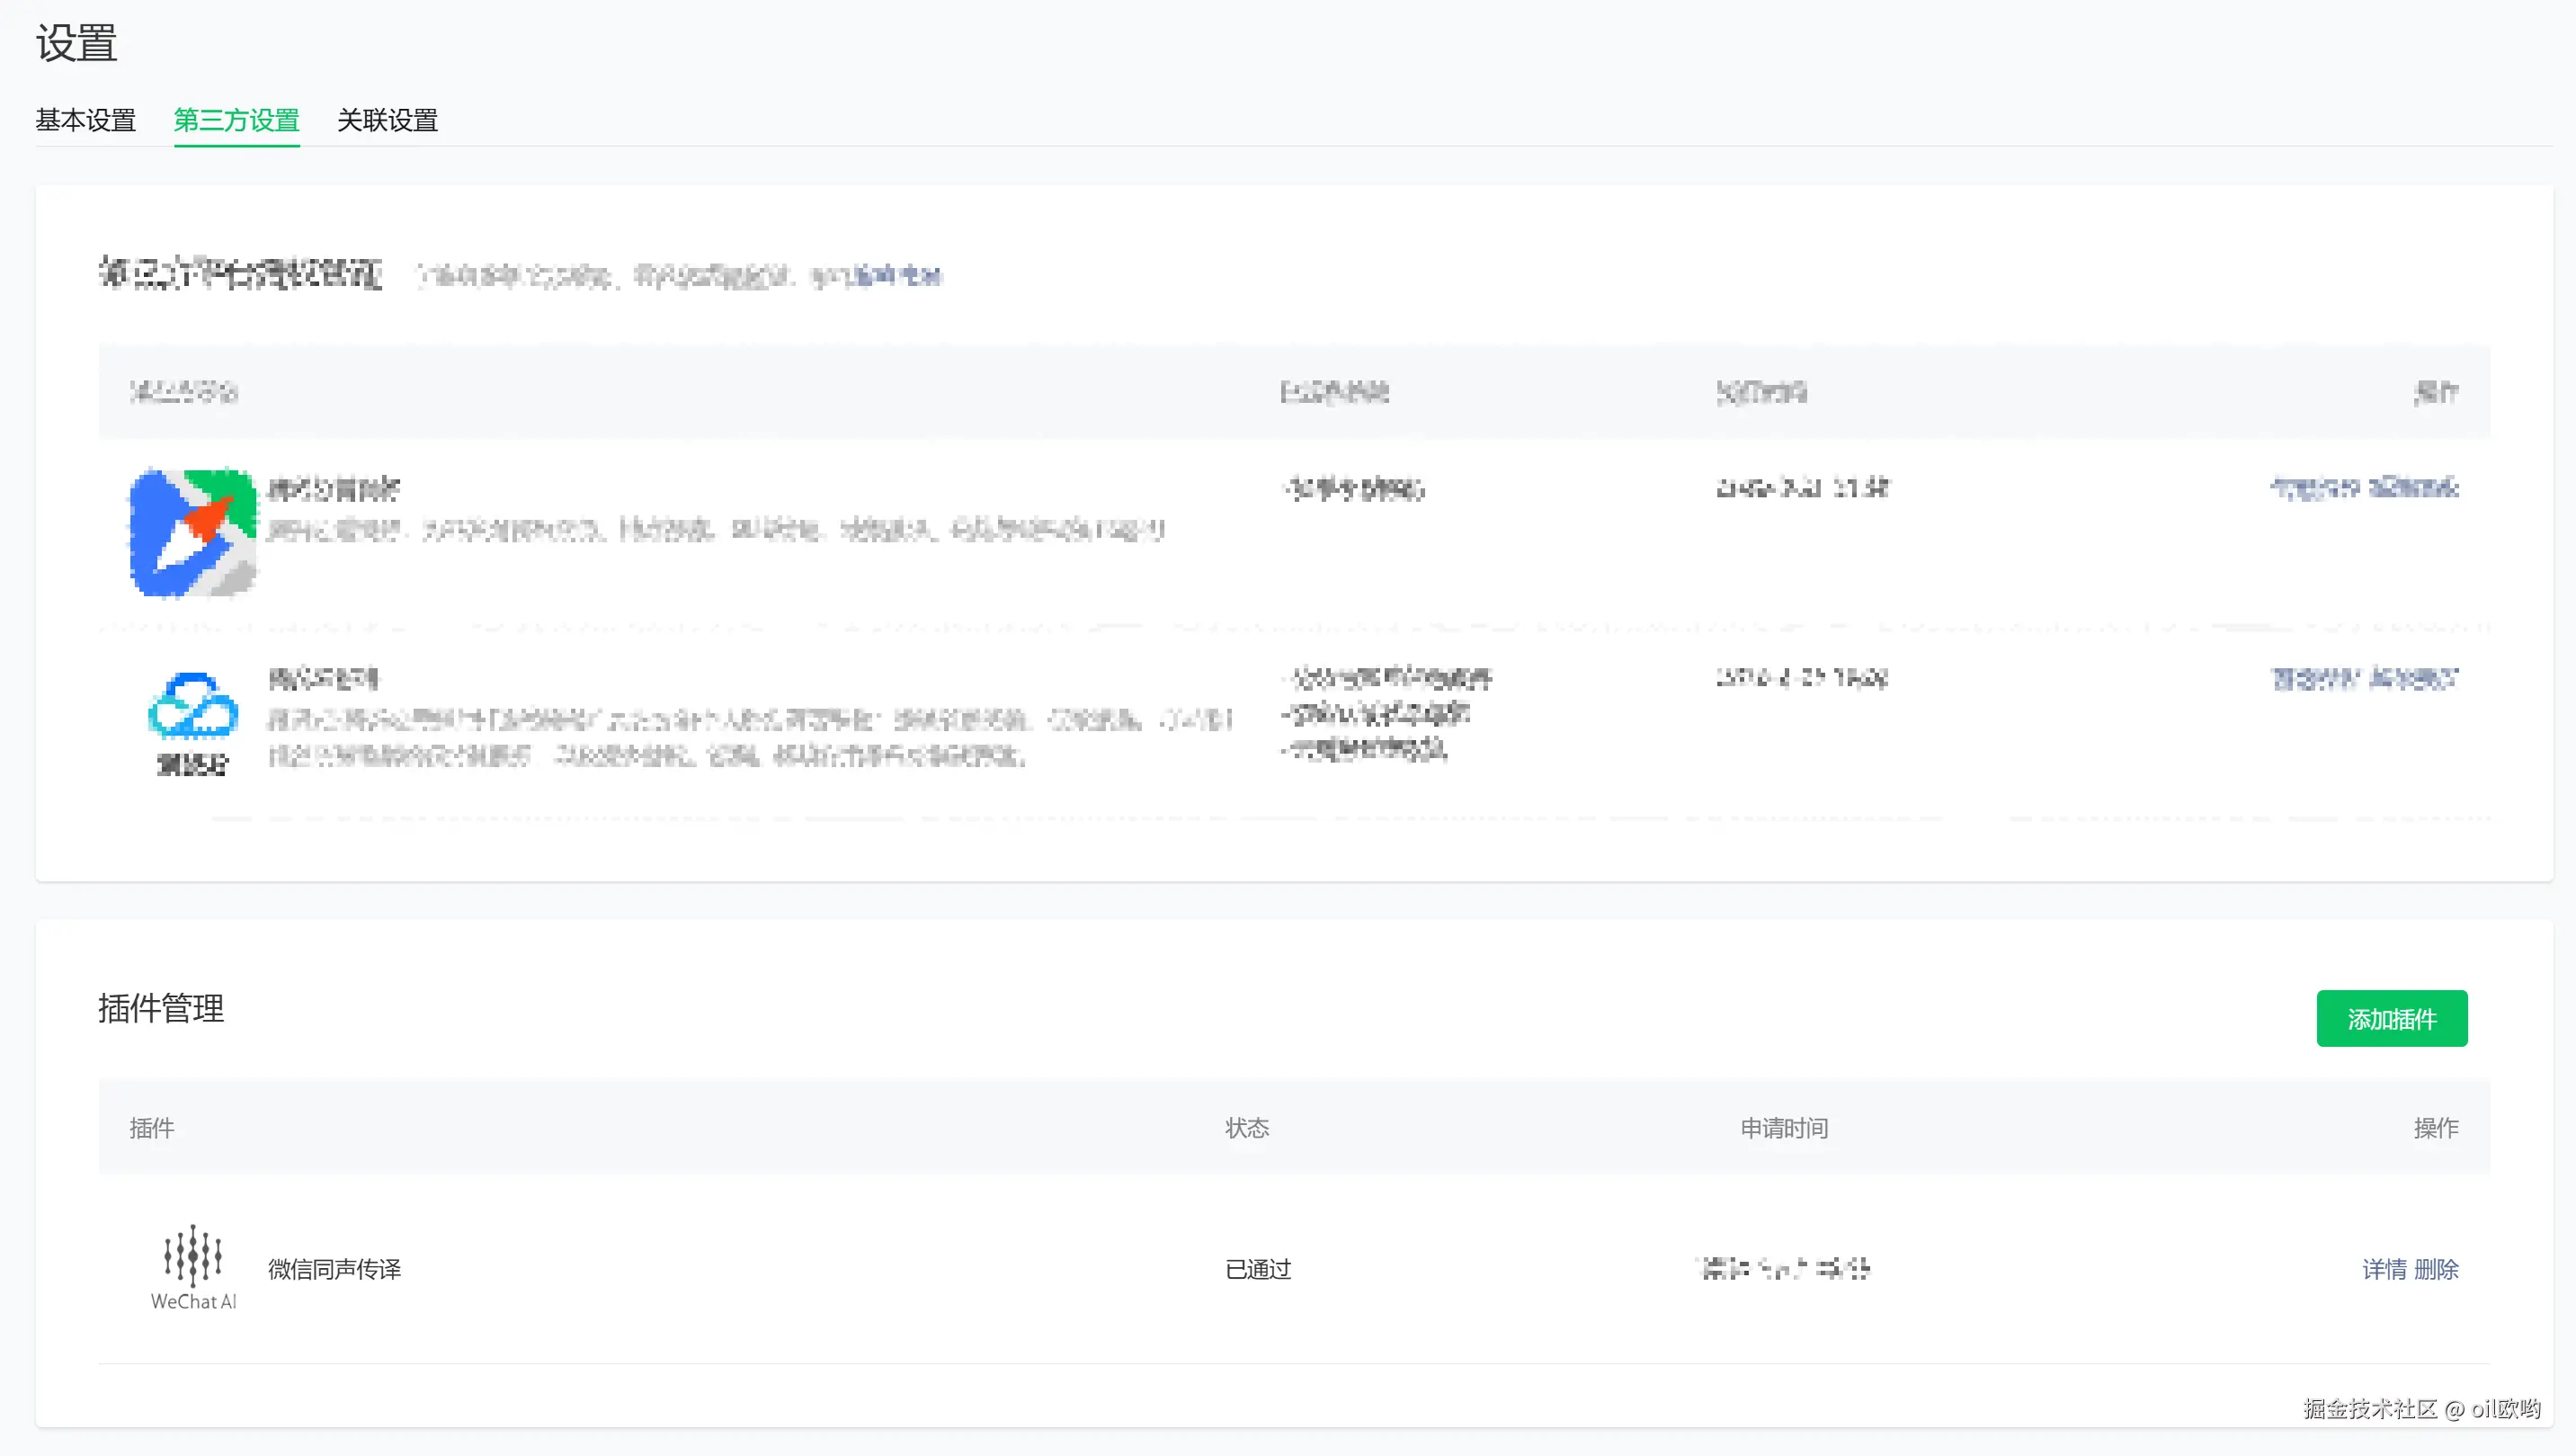
Task: Click the 状态 column header
Action: [1247, 1128]
